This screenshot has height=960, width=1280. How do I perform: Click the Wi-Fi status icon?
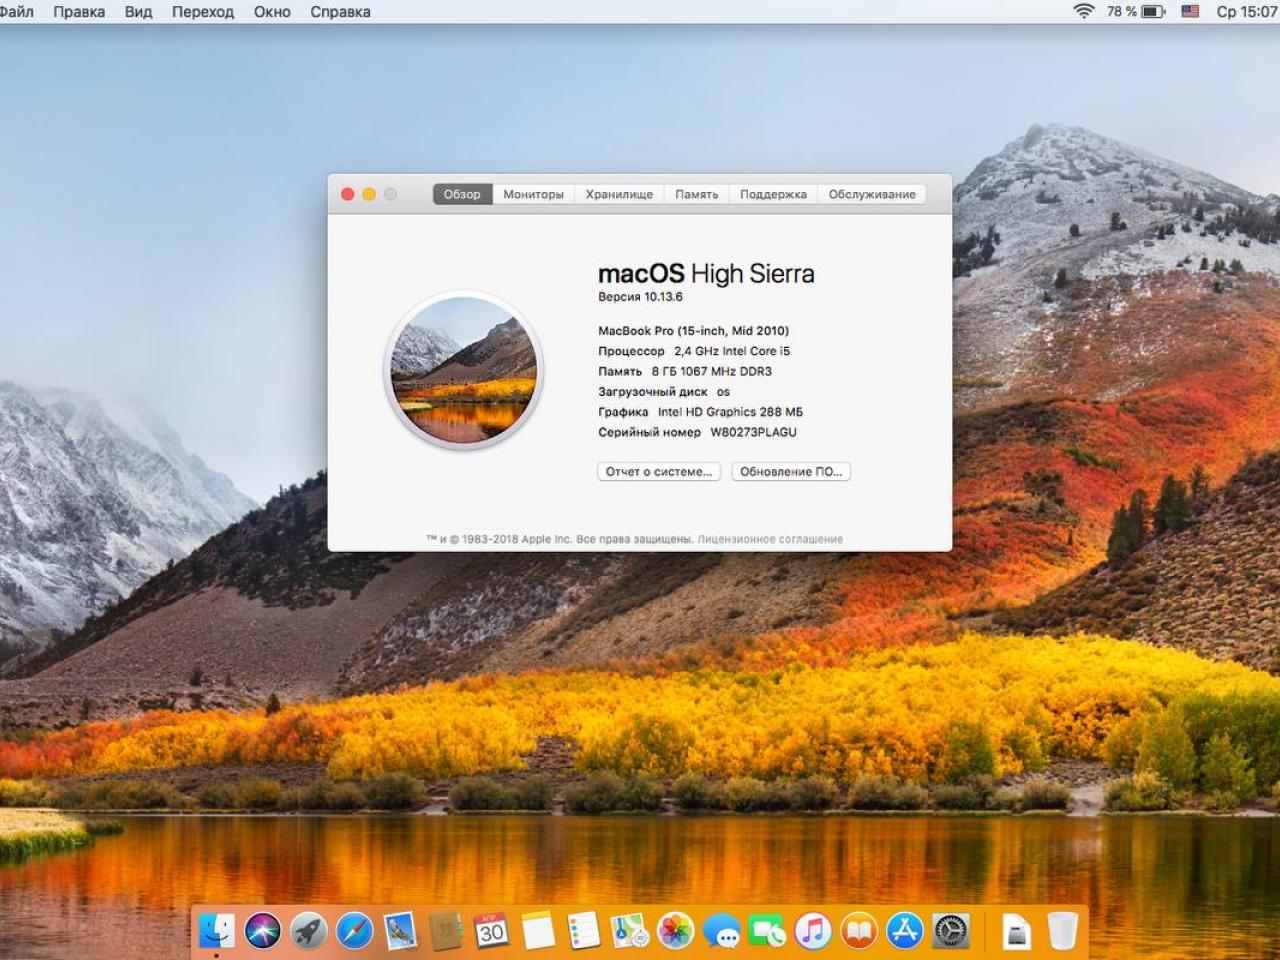point(1083,12)
